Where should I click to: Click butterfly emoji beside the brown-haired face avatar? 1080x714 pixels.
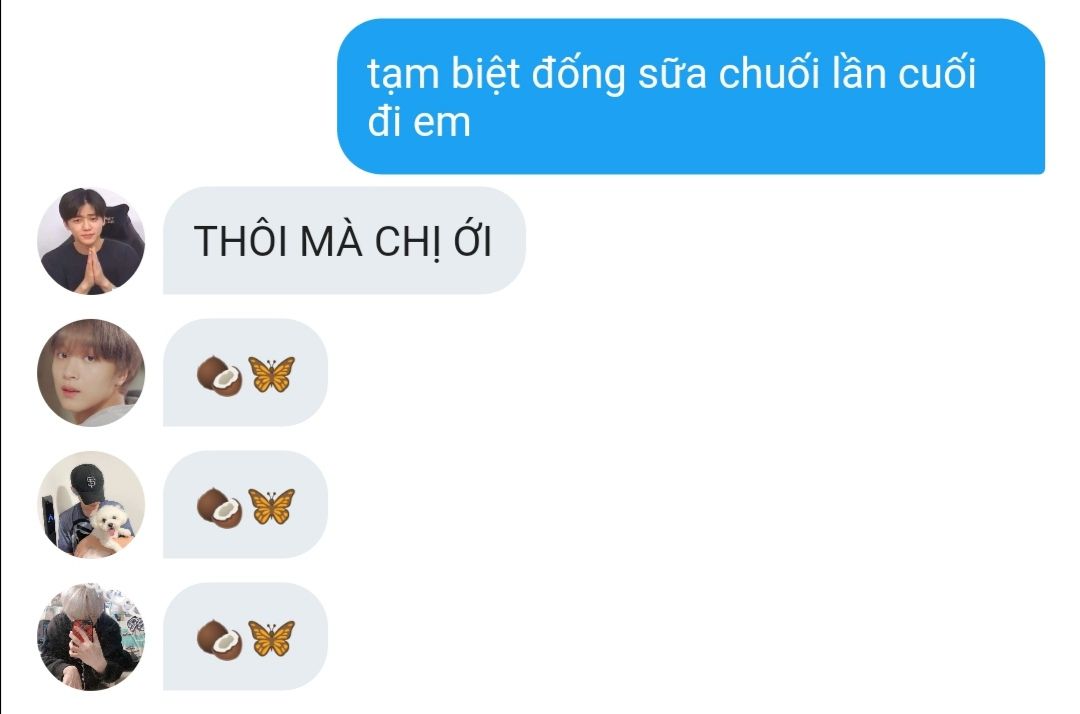point(271,375)
